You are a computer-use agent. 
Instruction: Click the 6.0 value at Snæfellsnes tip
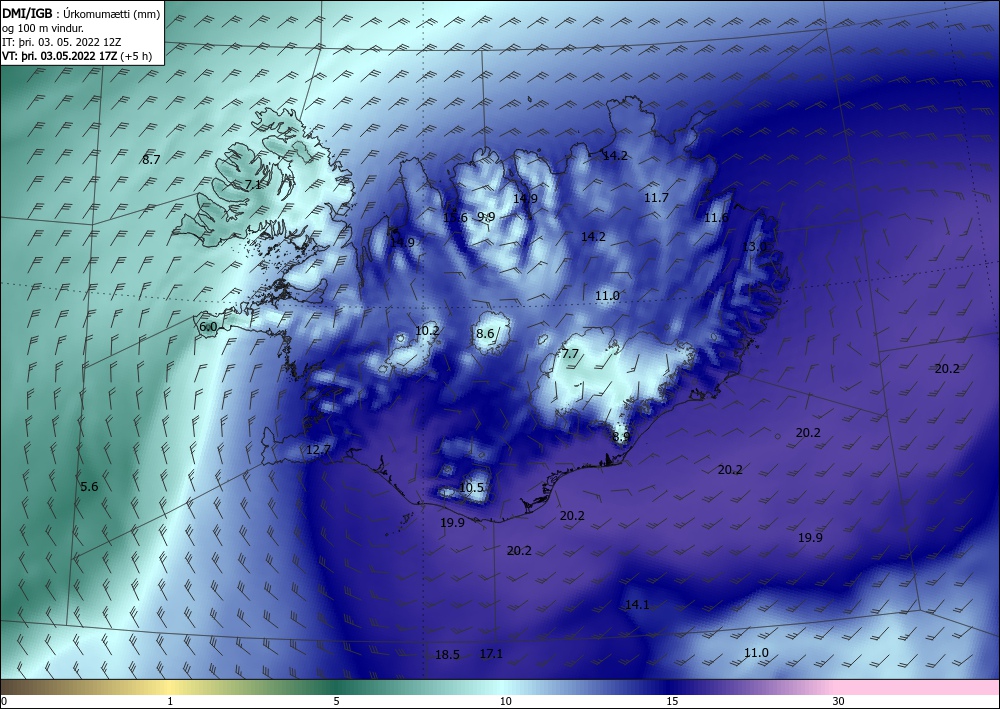pyautogui.click(x=208, y=327)
